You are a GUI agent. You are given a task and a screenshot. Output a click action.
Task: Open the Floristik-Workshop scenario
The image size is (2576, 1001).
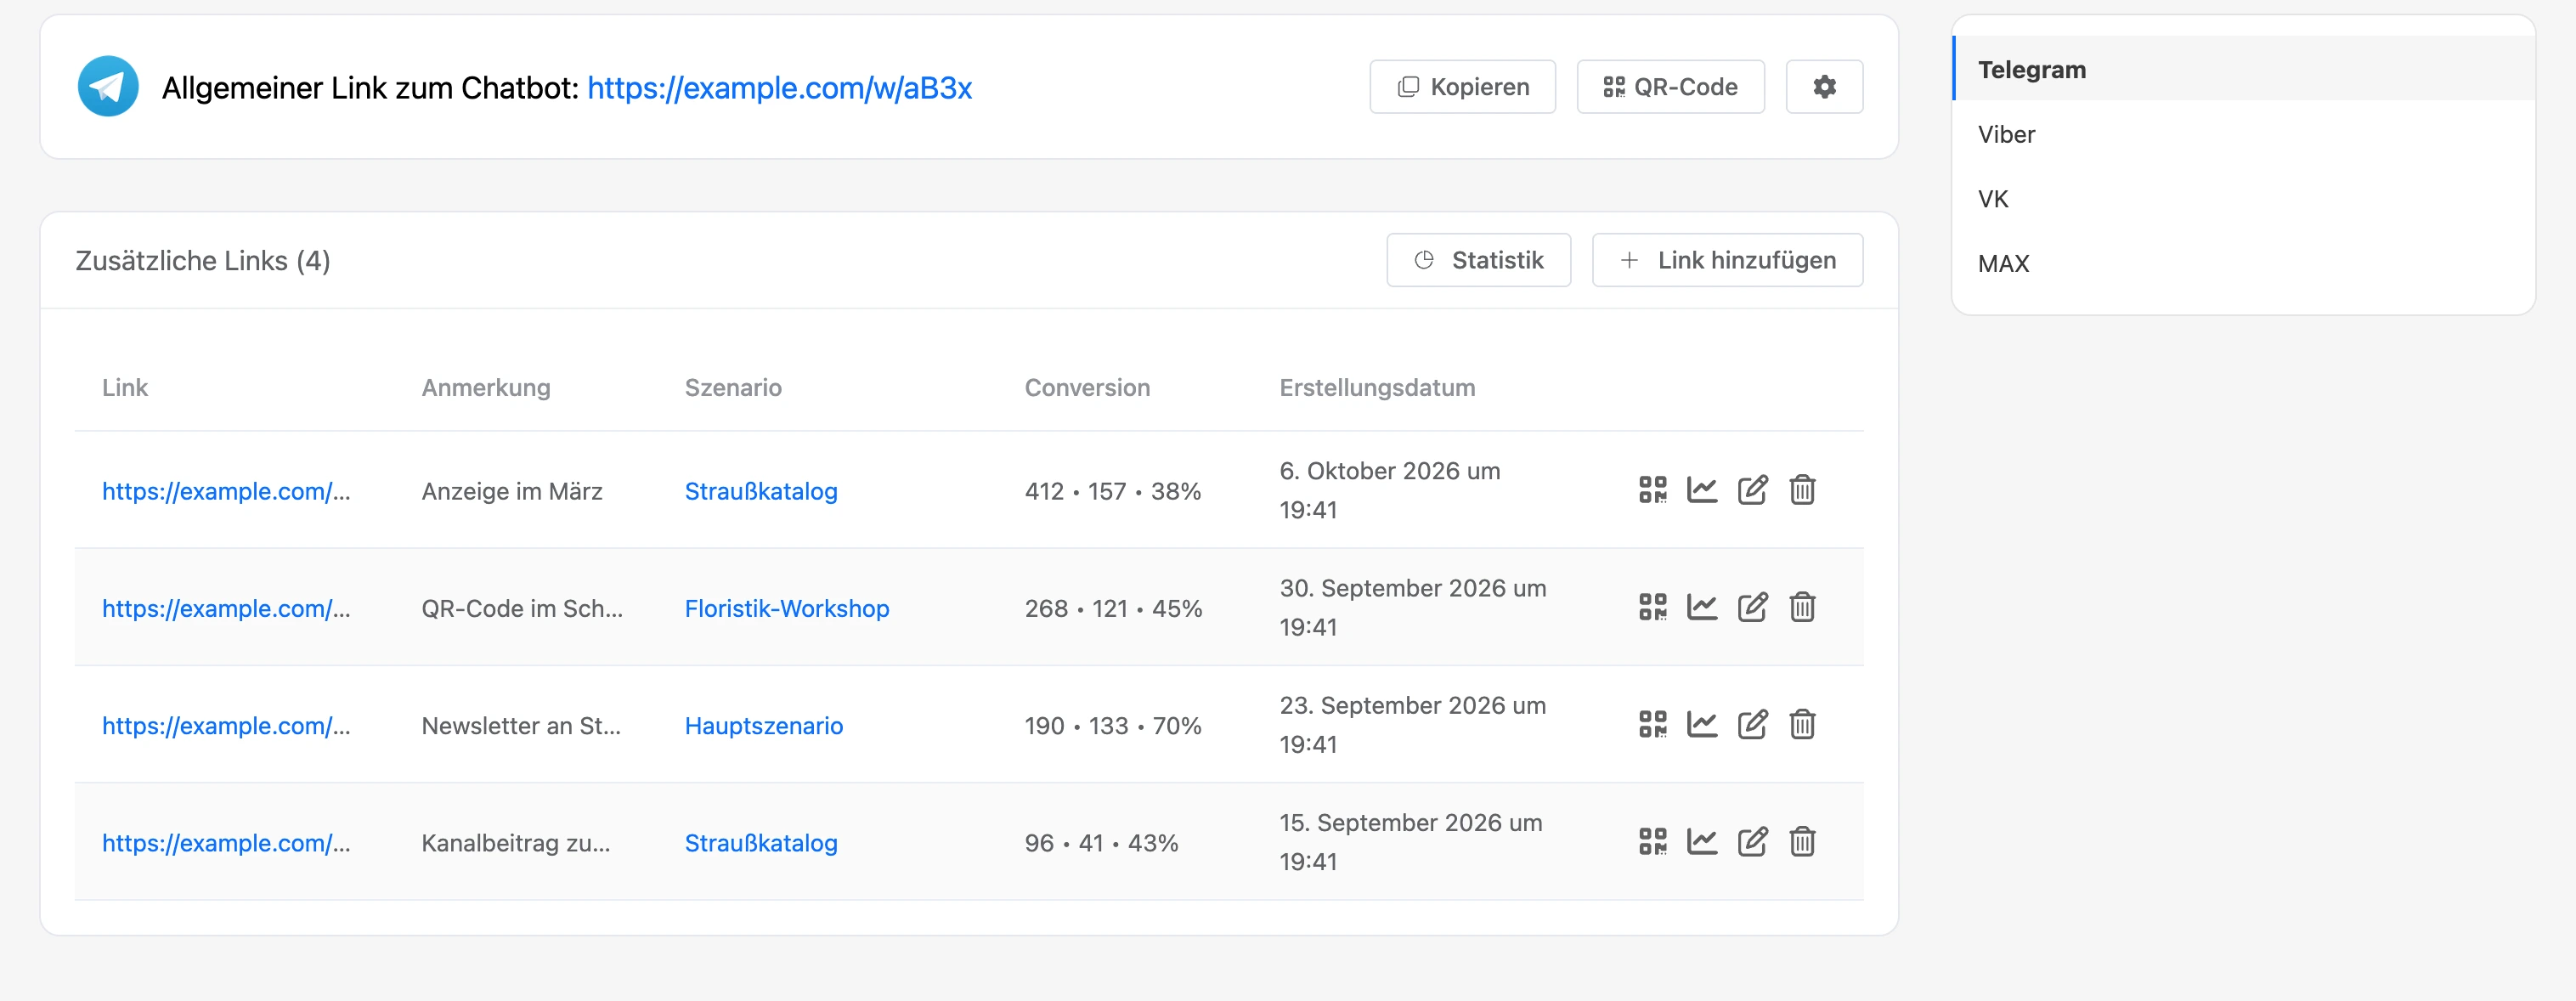[x=787, y=608]
